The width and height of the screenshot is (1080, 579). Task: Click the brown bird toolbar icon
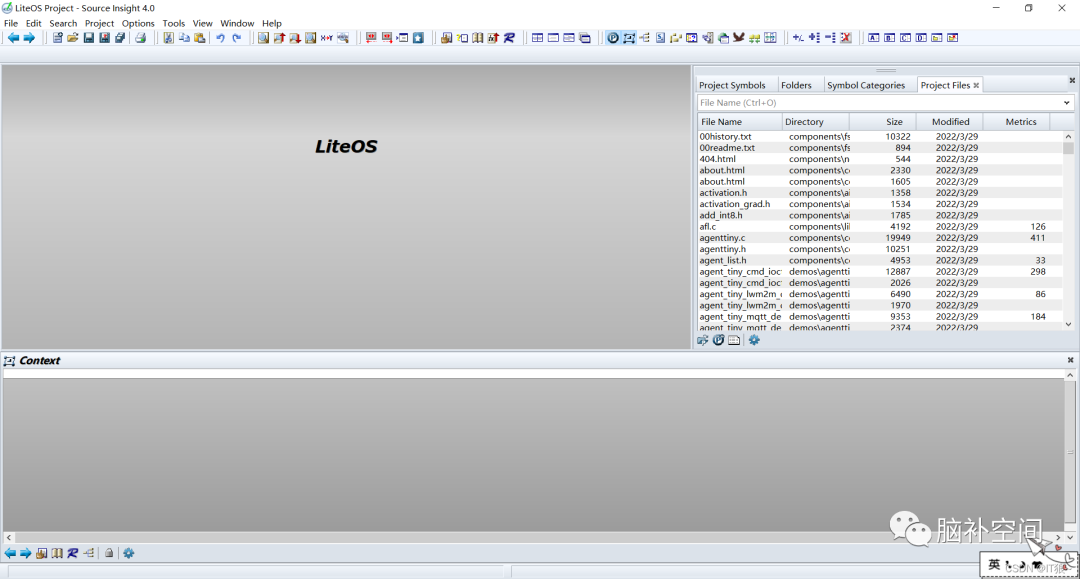tap(738, 38)
